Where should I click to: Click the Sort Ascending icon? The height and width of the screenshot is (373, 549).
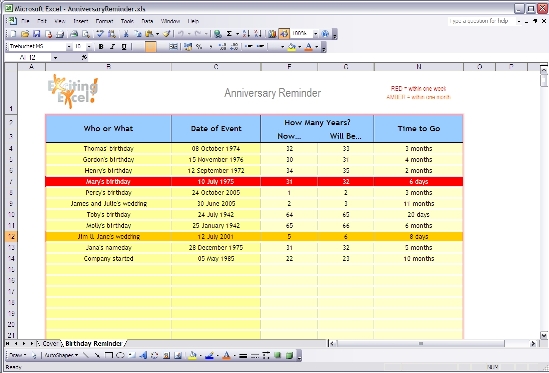tap(246, 34)
